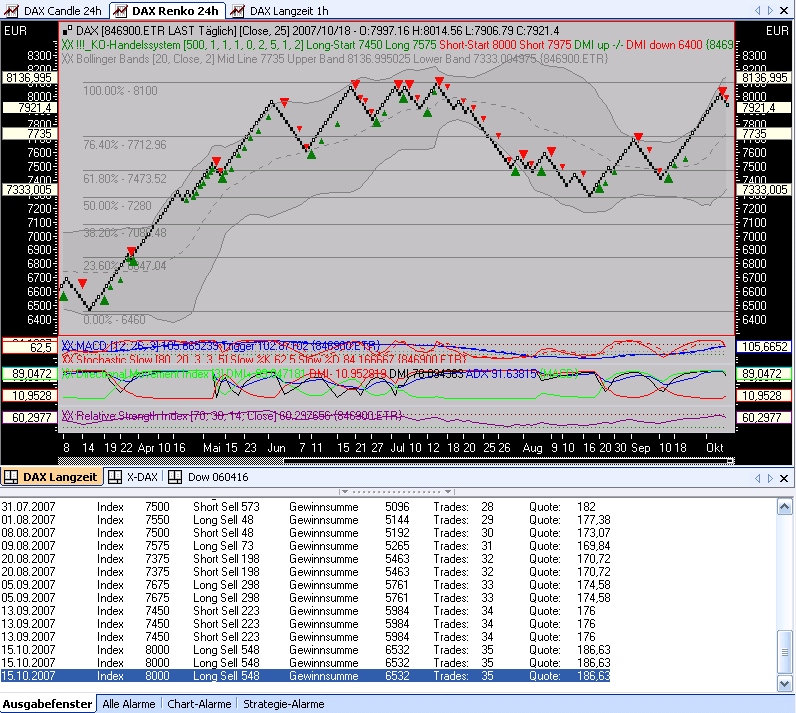The height and width of the screenshot is (713, 796).
Task: Click output list scroll down arrow
Action: point(784,684)
